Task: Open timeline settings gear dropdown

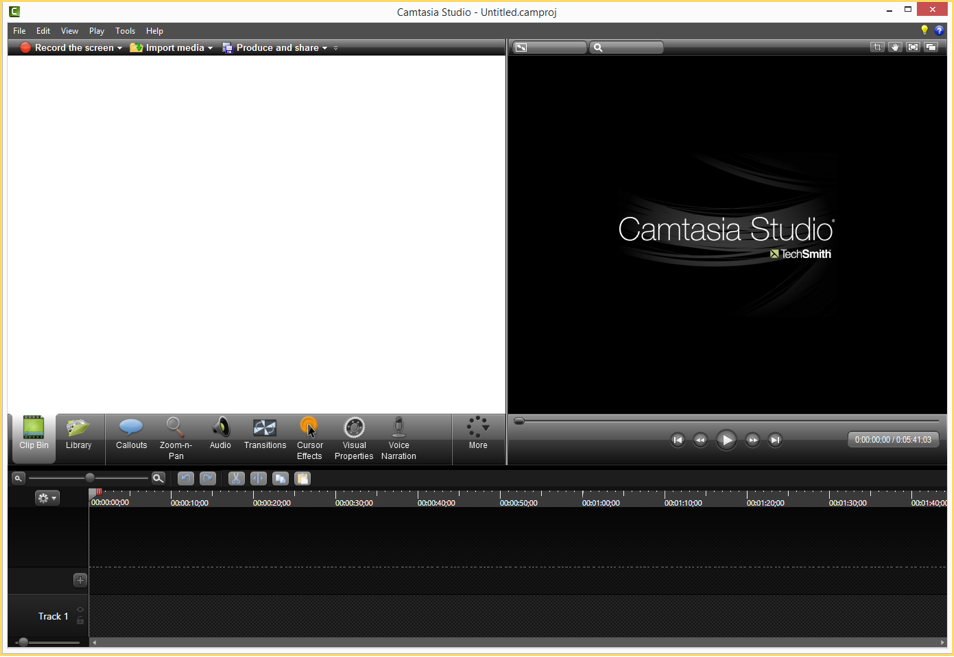Action: point(47,498)
